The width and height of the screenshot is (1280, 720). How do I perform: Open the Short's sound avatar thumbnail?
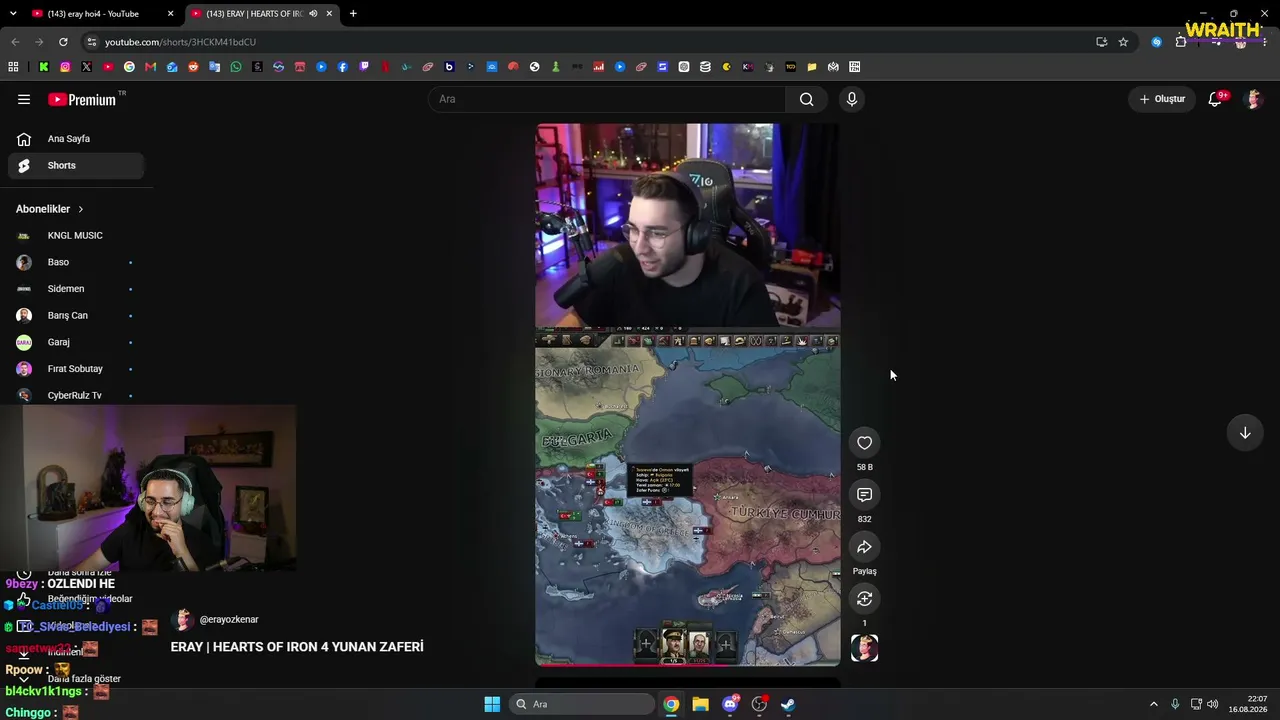tap(865, 648)
